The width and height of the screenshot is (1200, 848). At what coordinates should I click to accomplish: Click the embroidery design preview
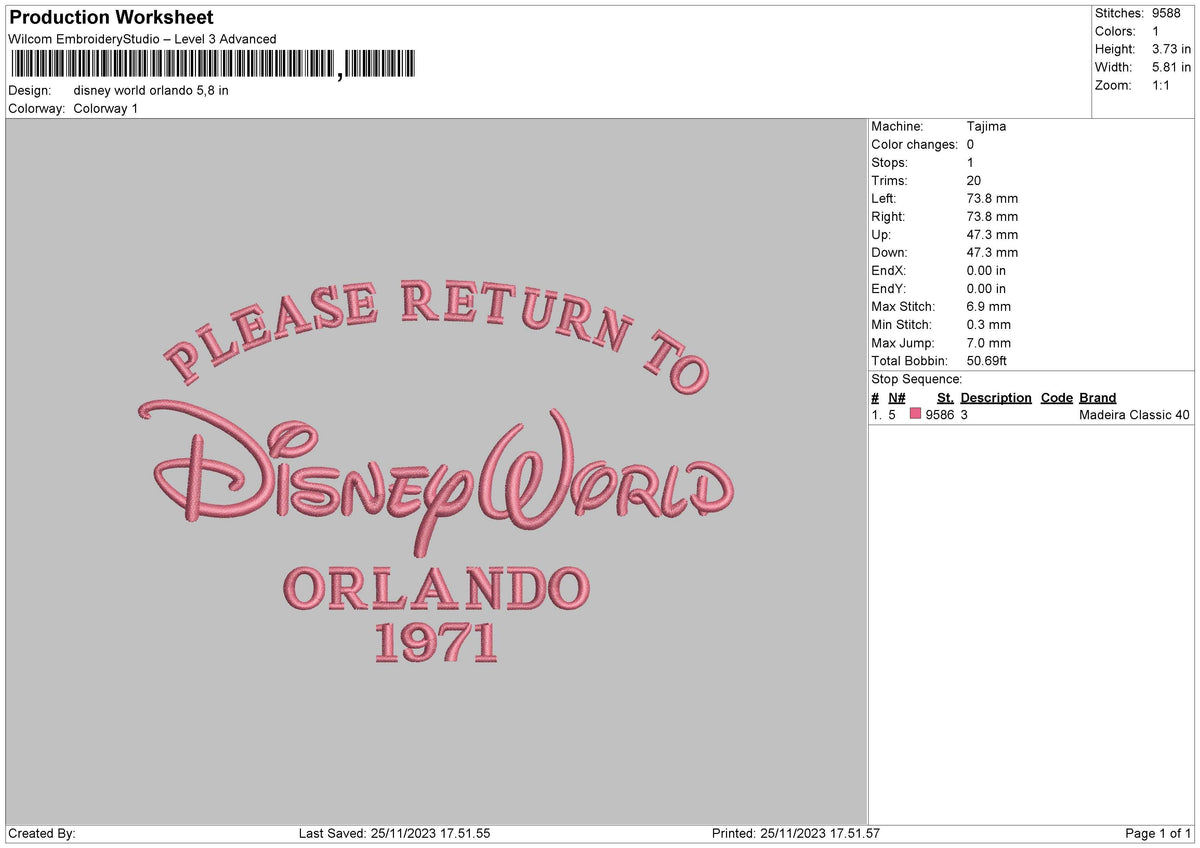[x=436, y=472]
